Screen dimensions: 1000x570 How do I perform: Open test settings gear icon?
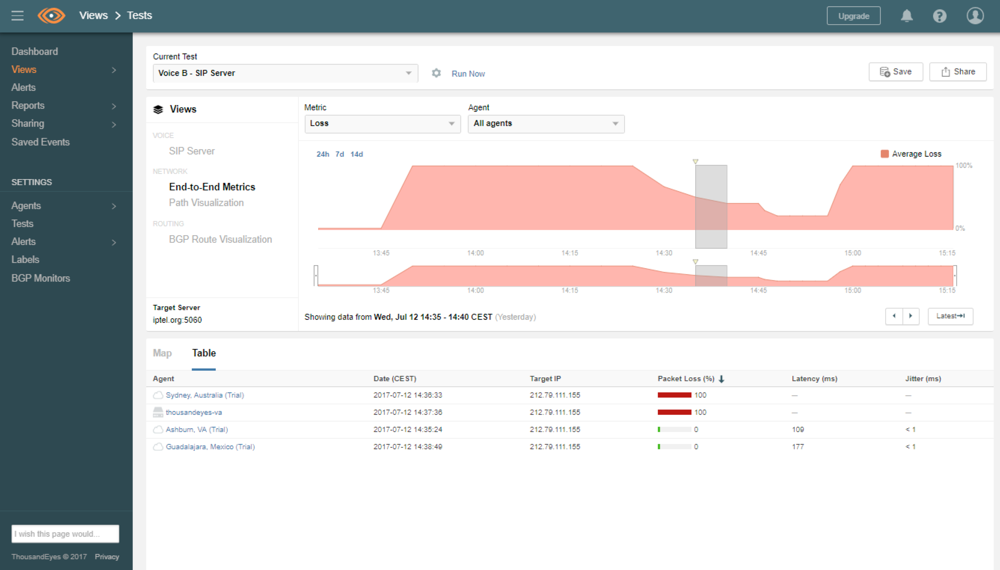point(436,73)
